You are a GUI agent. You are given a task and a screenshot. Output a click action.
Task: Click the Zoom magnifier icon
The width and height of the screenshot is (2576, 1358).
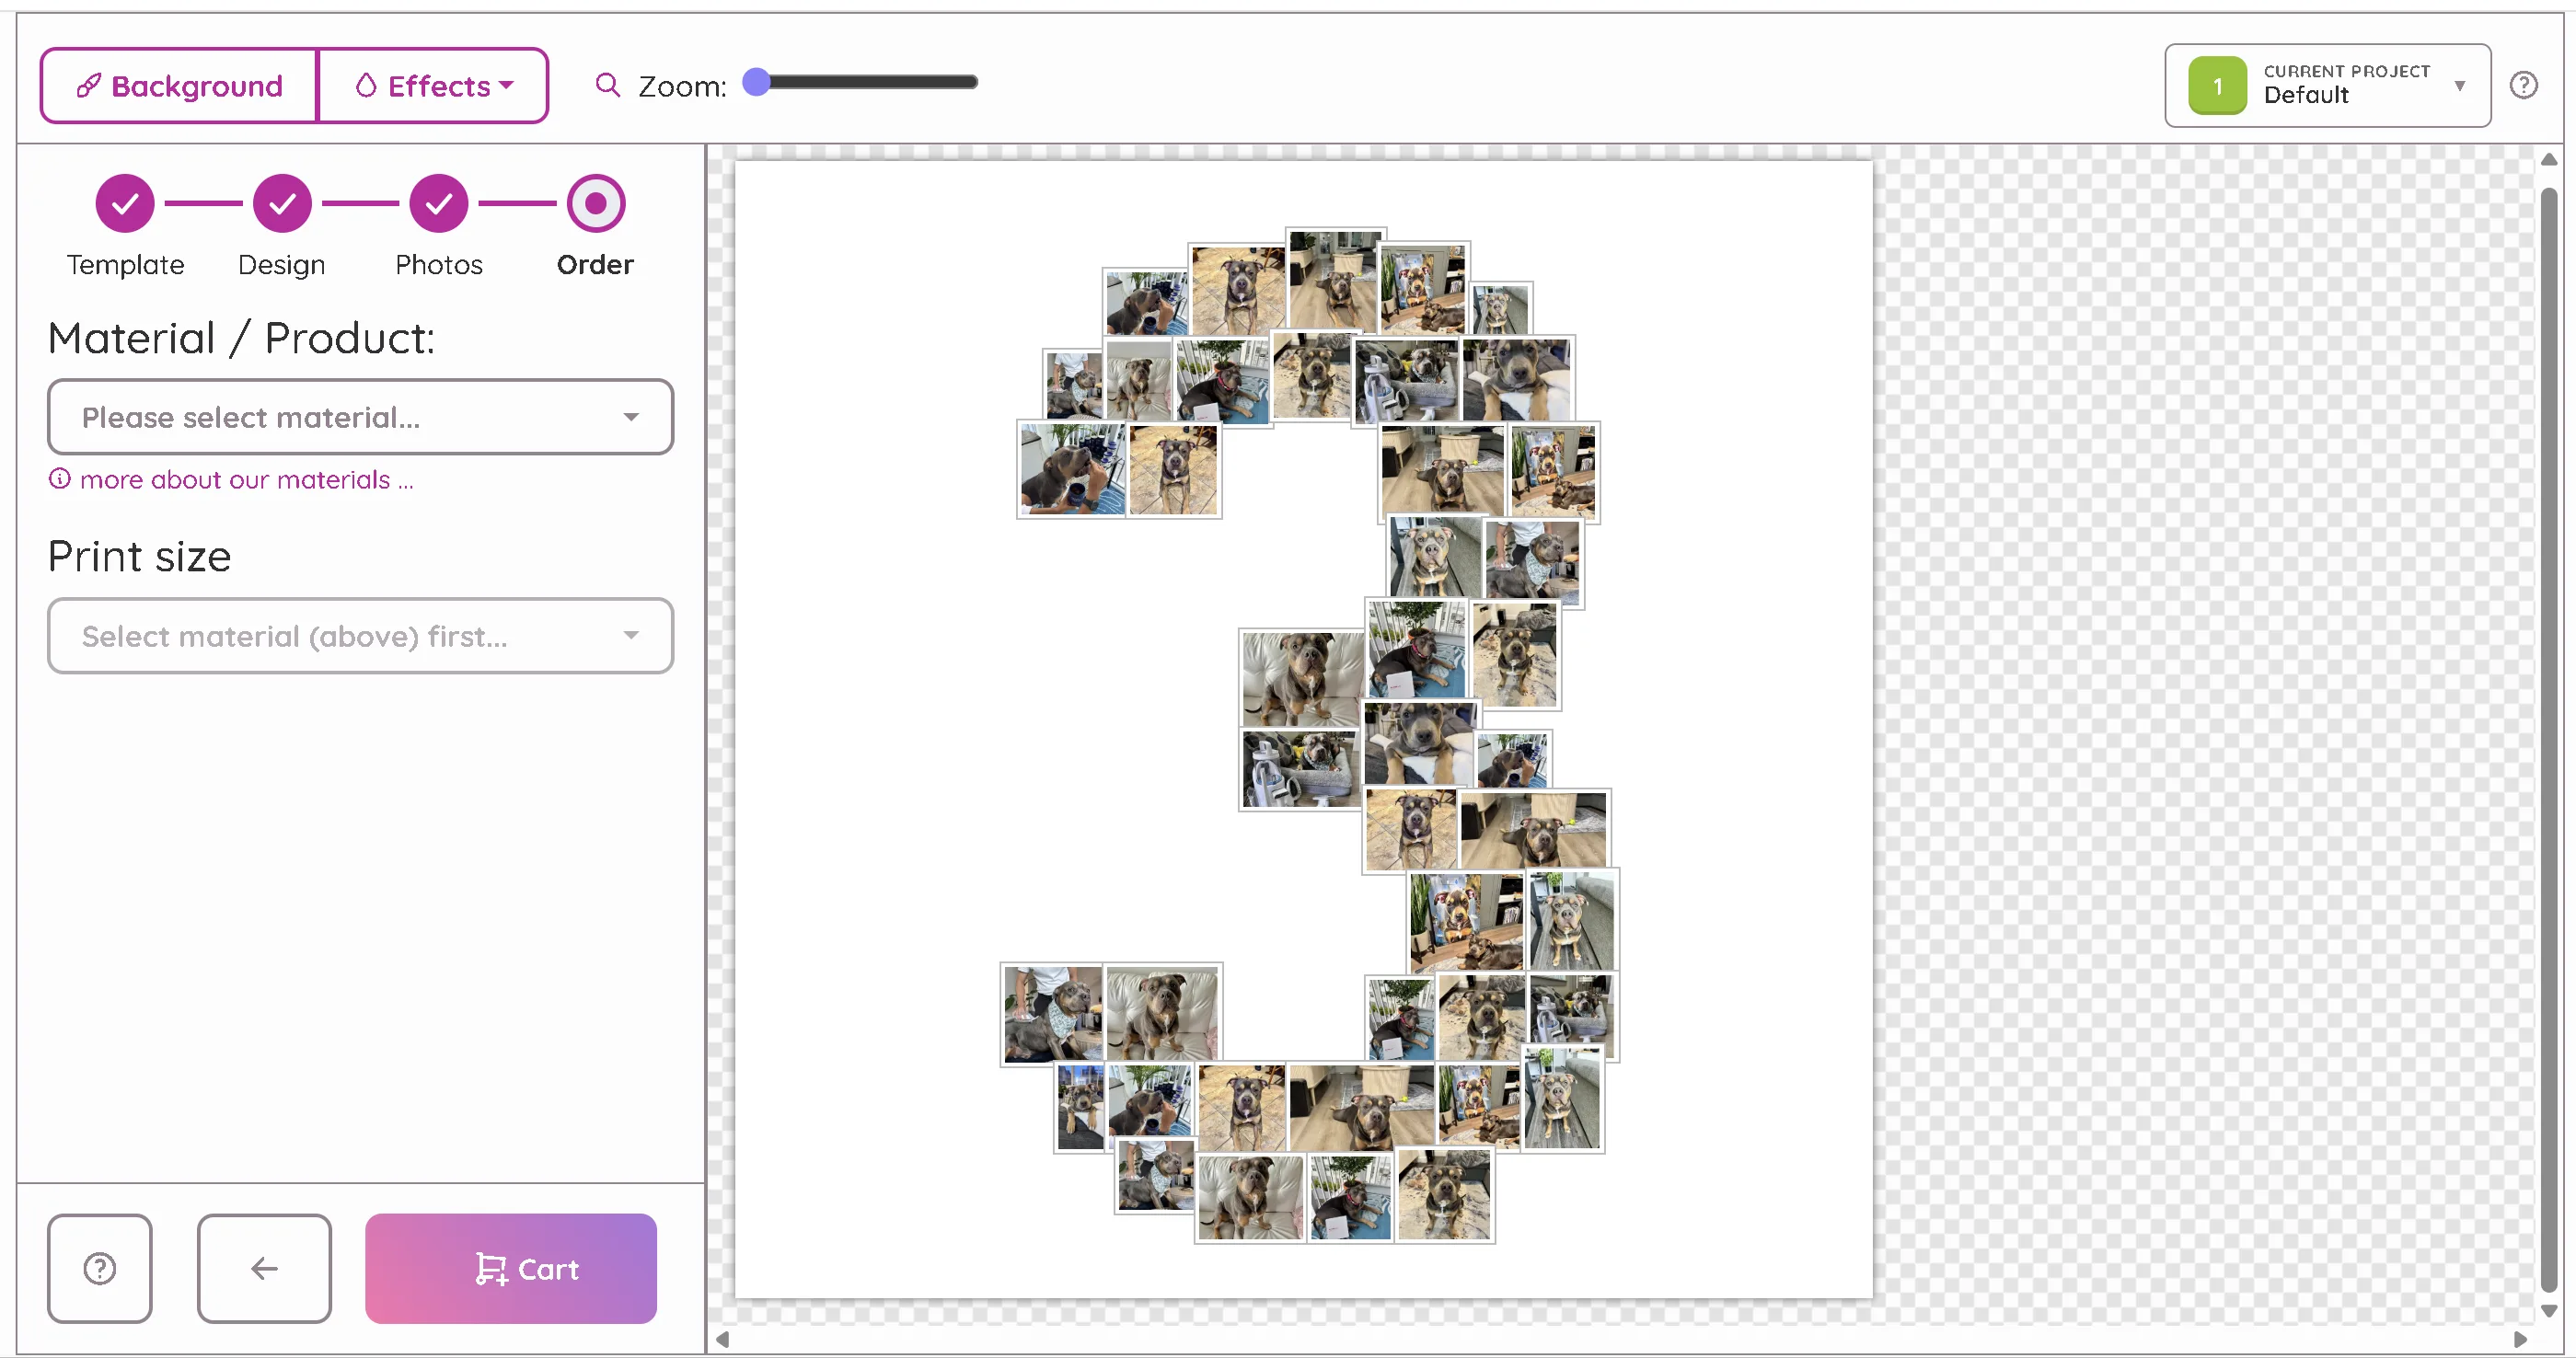[x=607, y=85]
